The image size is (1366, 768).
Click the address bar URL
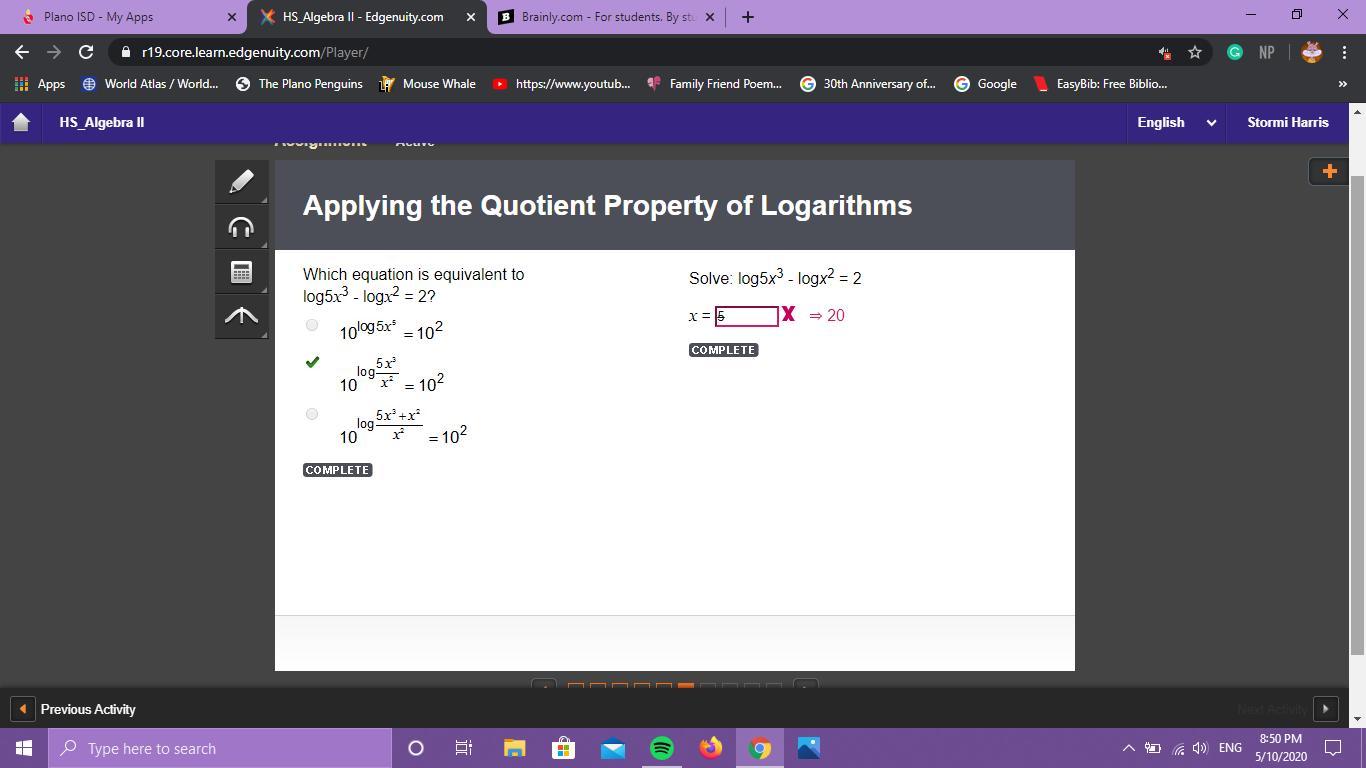click(255, 52)
